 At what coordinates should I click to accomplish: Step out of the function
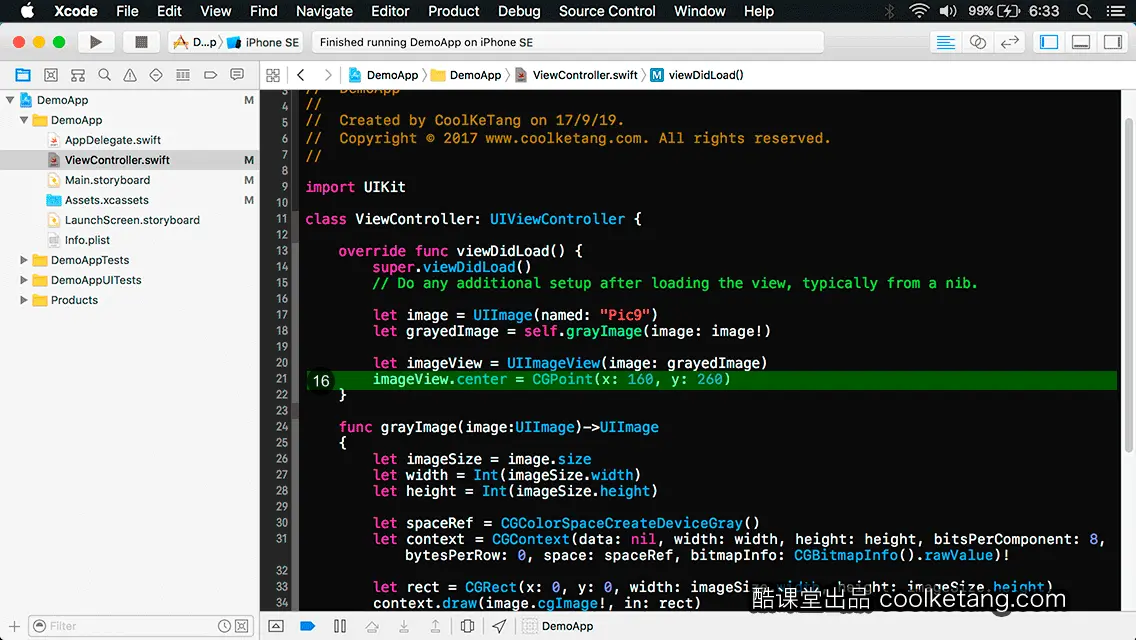(x=435, y=626)
